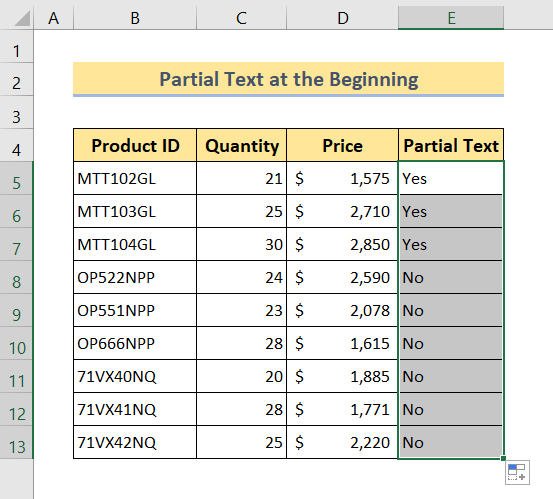Select row 4 header
The height and width of the screenshot is (499, 553).
[x=17, y=146]
